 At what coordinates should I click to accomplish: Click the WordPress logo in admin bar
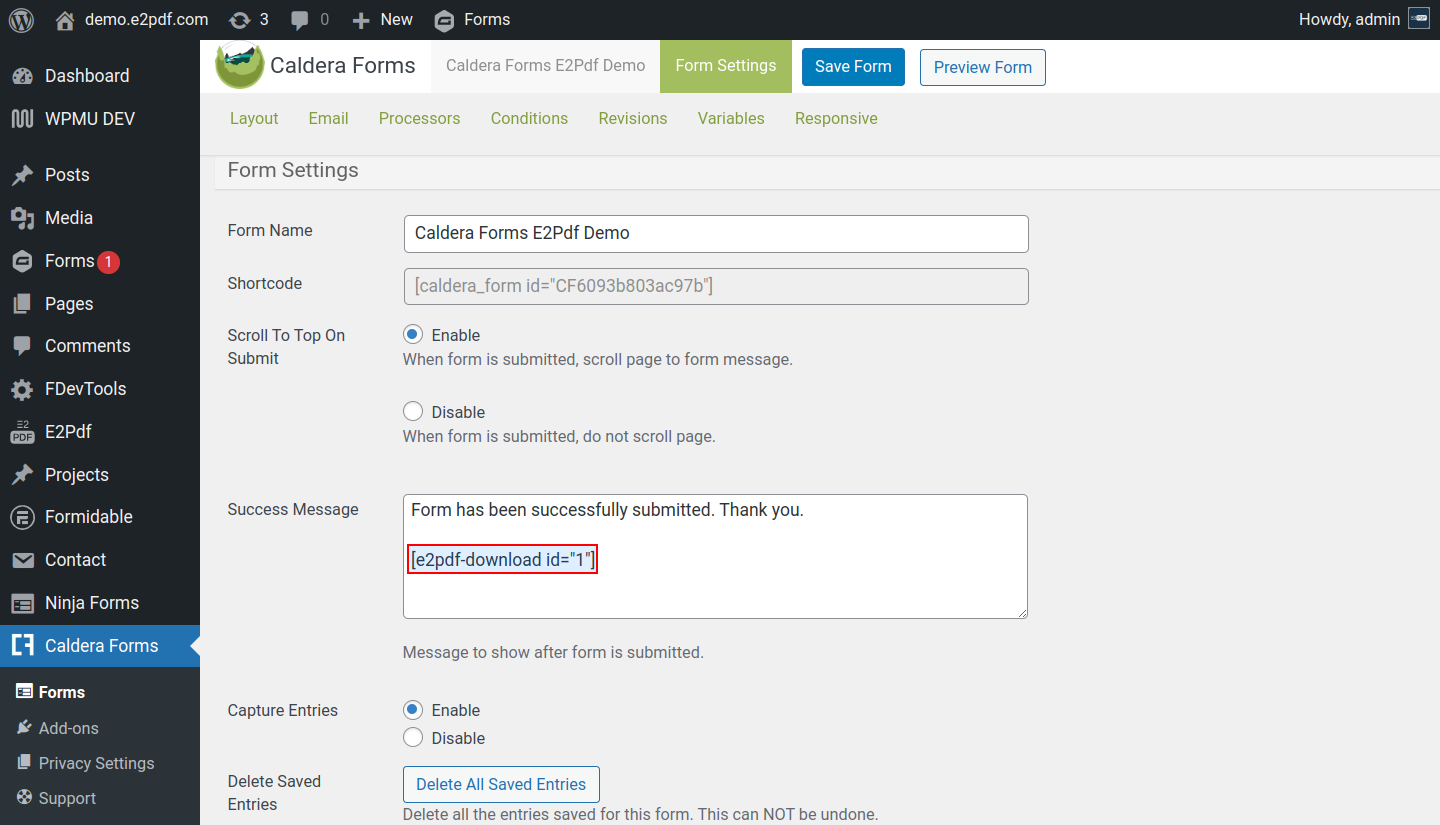21,20
